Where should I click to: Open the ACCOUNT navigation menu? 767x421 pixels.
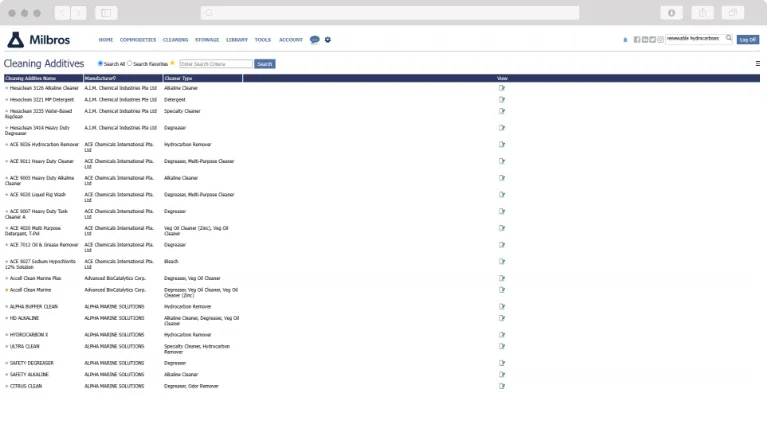coord(290,40)
